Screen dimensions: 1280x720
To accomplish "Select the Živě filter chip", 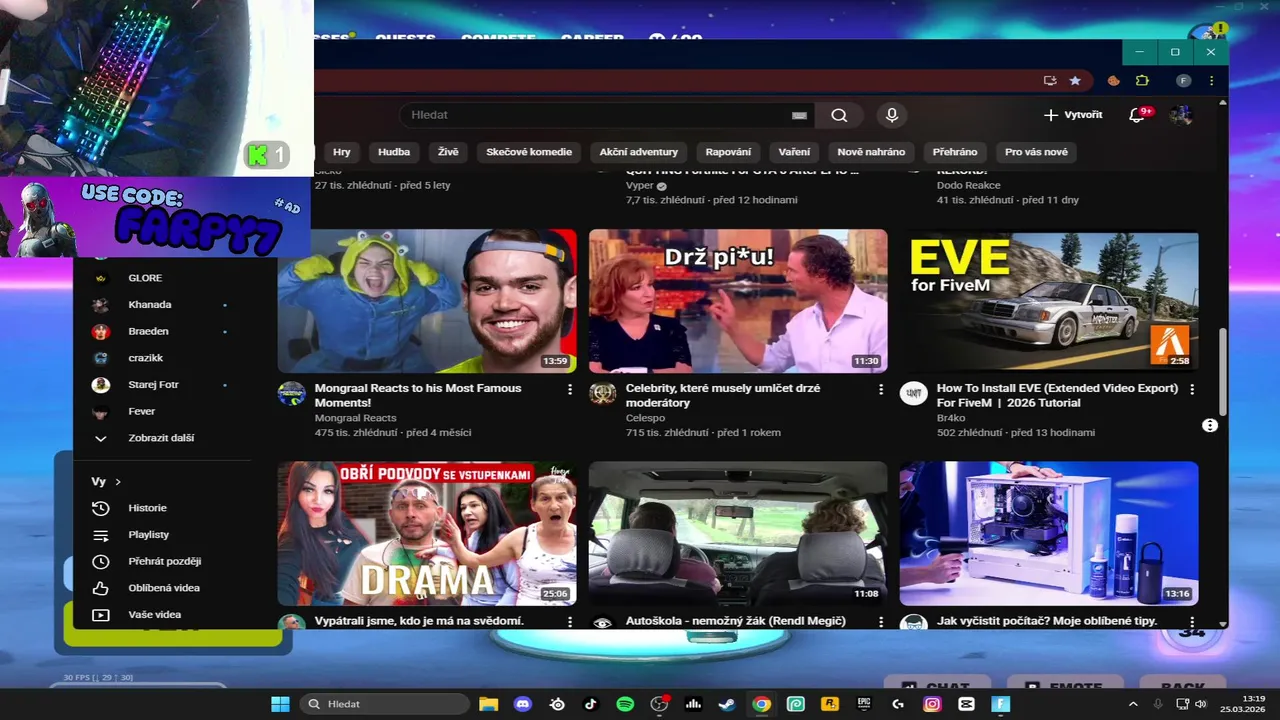I will click(x=448, y=152).
